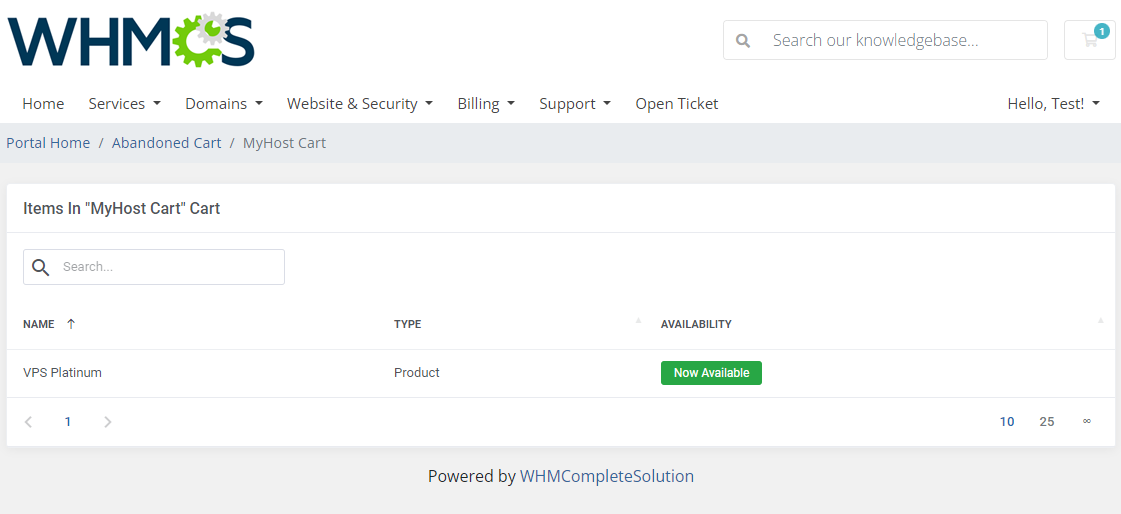The height and width of the screenshot is (514, 1121).
Task: Click the Type column sort arrow
Action: 638,321
